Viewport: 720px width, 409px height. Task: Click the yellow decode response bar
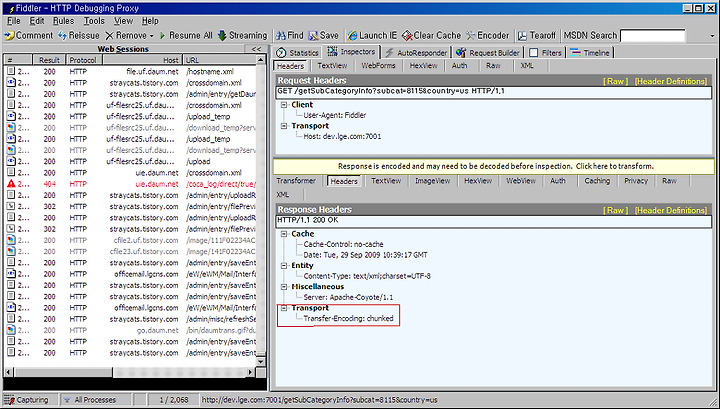point(494,166)
